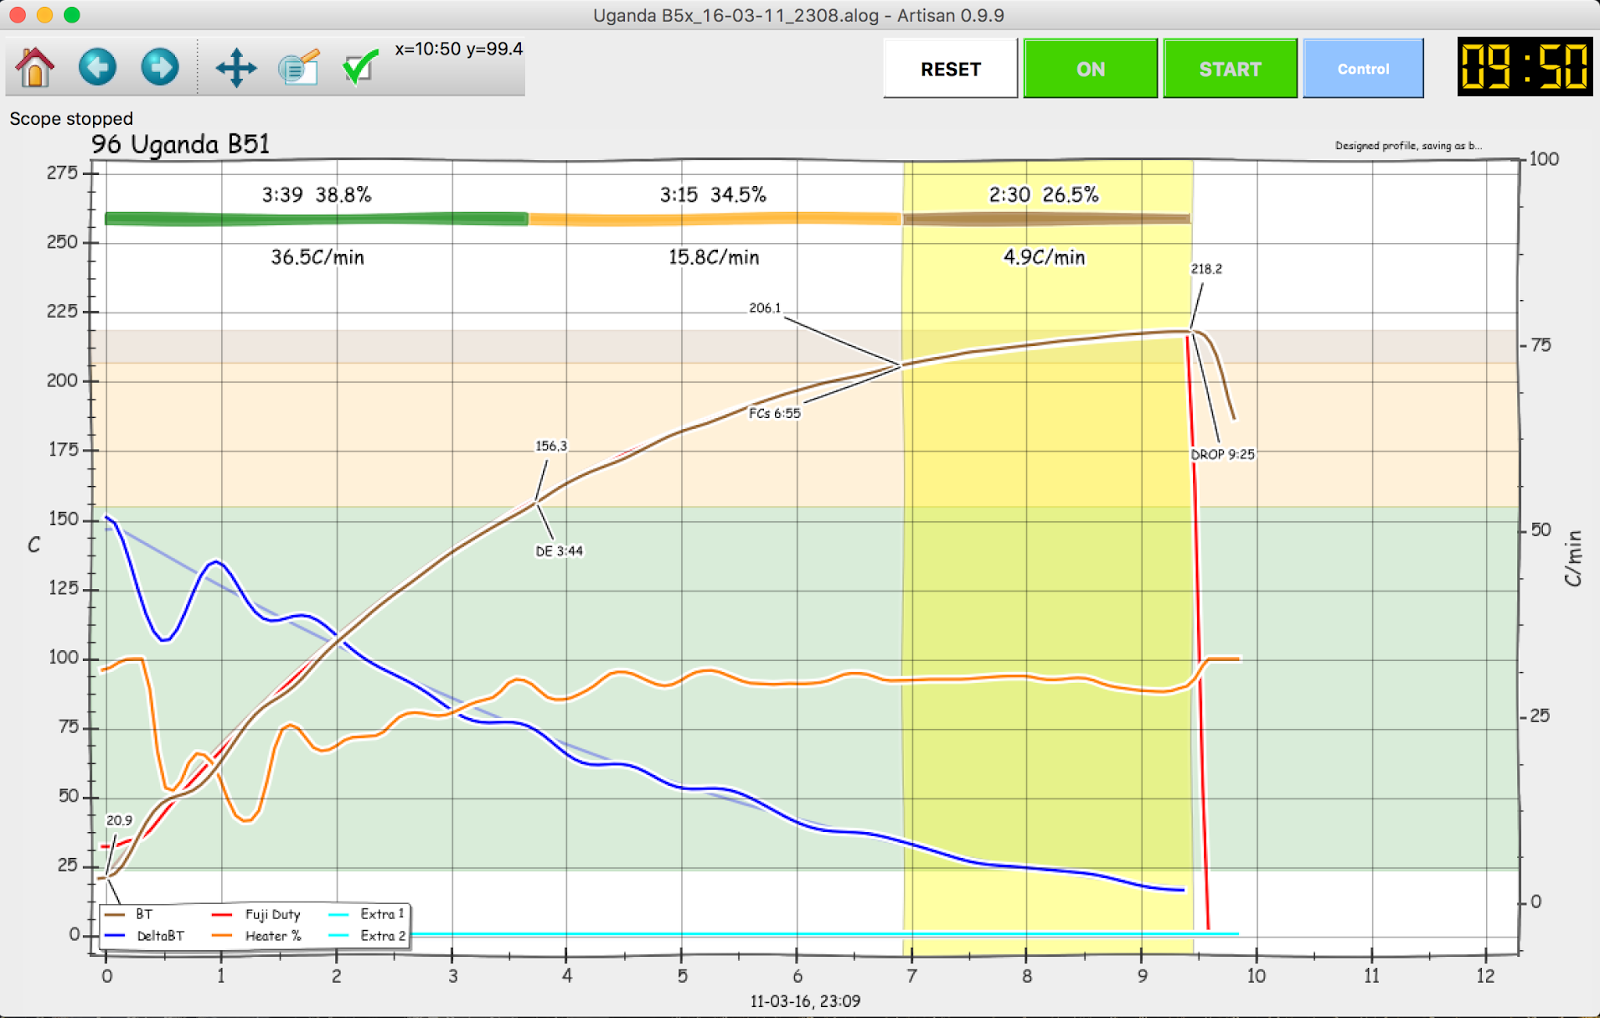Click the Home icon in the toolbar
The height and width of the screenshot is (1018, 1600).
point(35,67)
